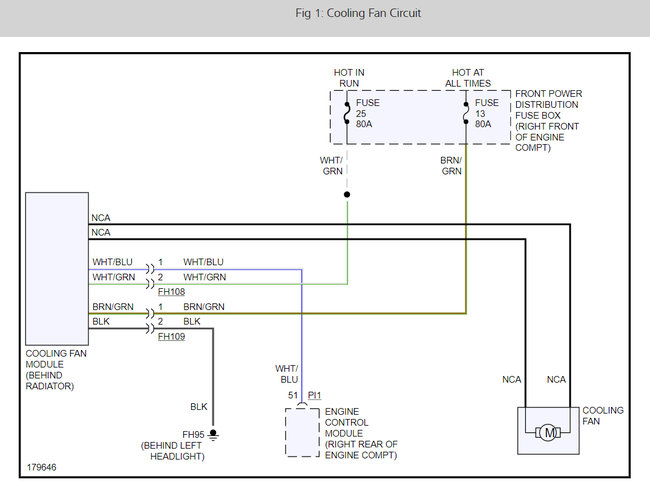The width and height of the screenshot is (650, 485).
Task: Click the 'COOLING FAN MODULE (BEHIND RADIATOR)' label
Action: 56,370
